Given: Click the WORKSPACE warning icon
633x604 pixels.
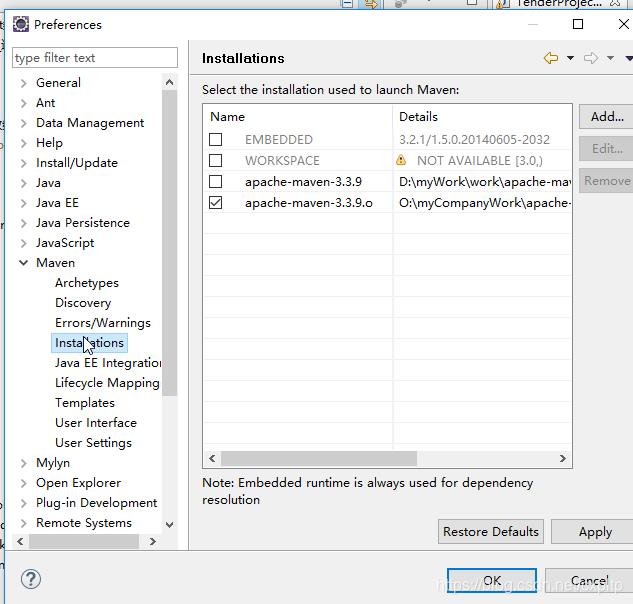Looking at the screenshot, I should [x=401, y=160].
